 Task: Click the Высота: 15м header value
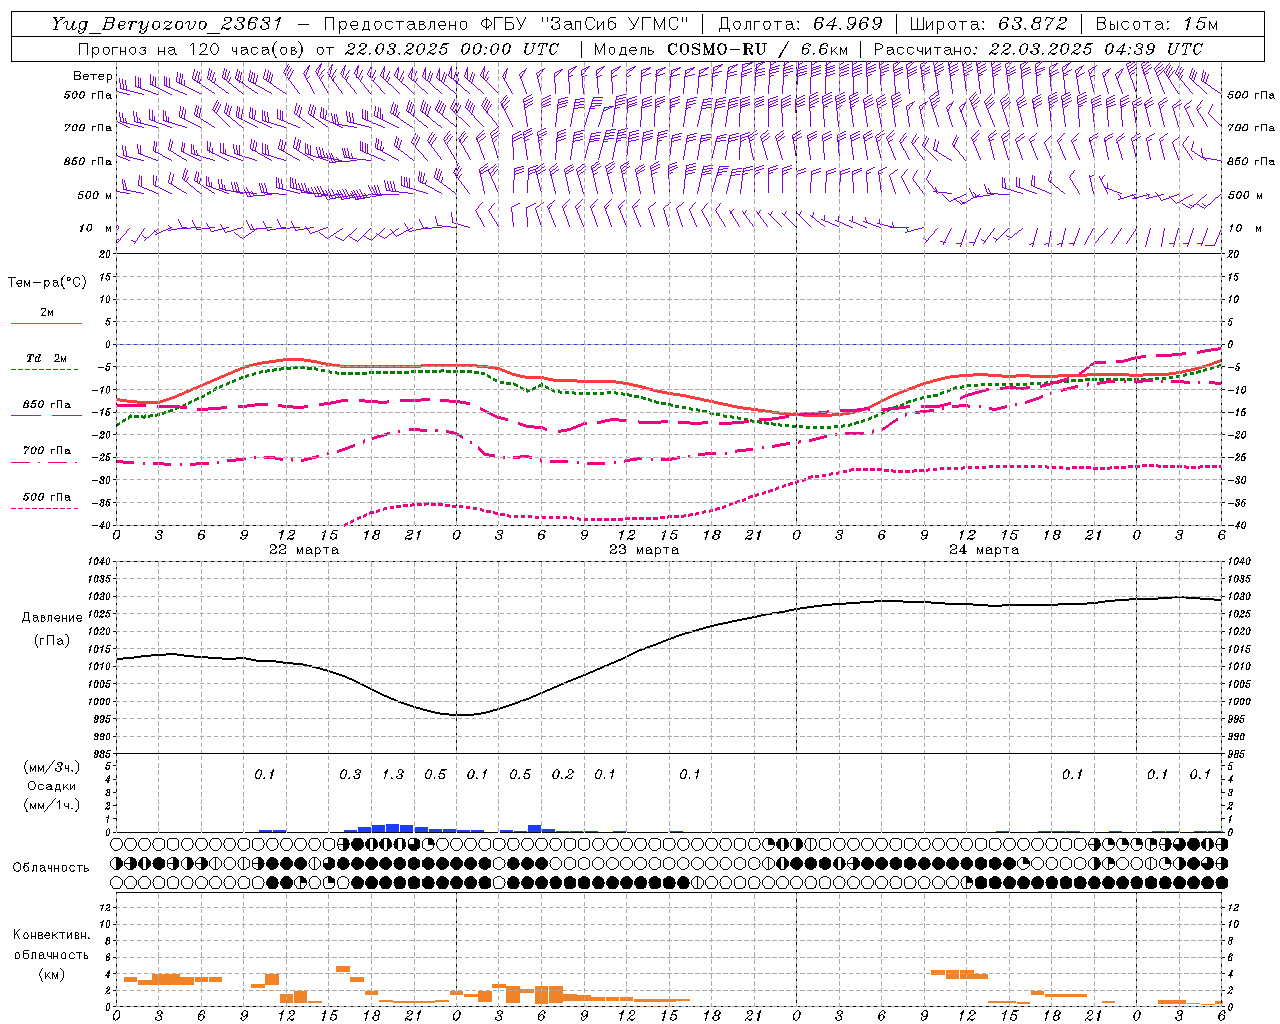point(1157,24)
